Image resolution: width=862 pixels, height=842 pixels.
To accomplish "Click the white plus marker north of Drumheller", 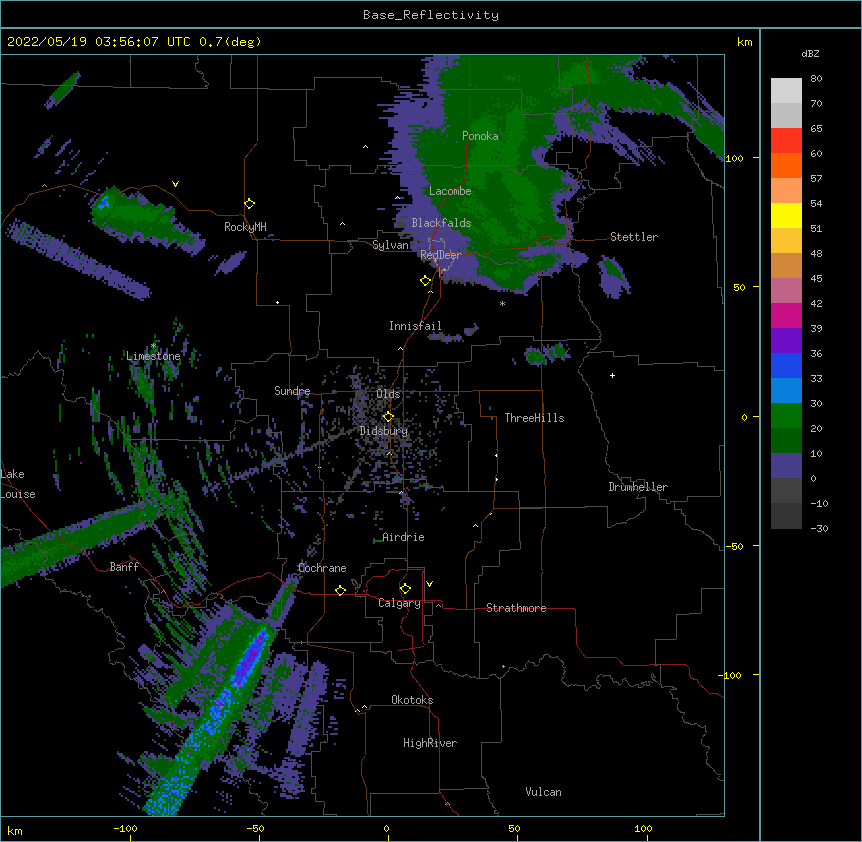I will point(612,375).
